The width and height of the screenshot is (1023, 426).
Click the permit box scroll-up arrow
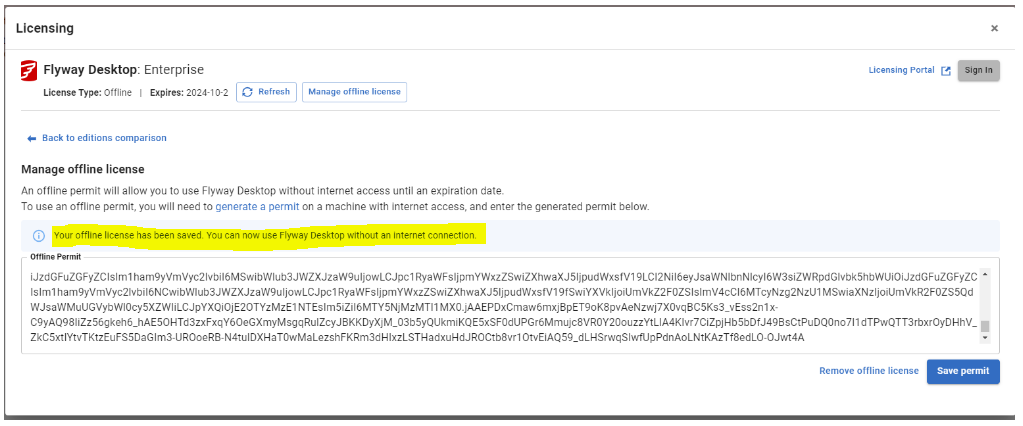985,275
